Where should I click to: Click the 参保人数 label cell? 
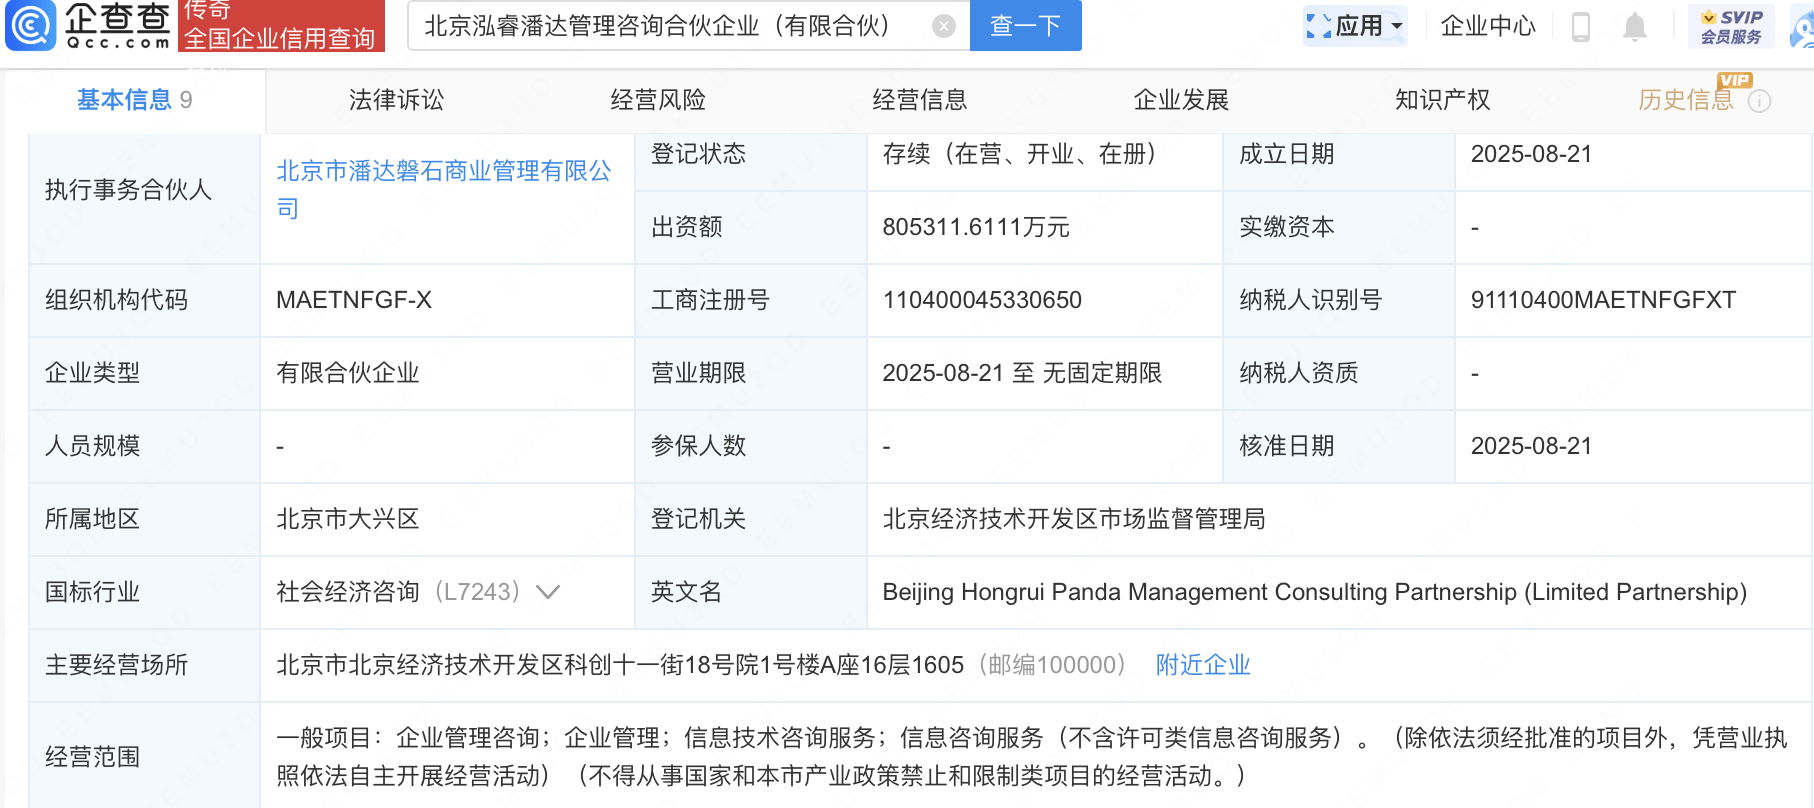click(751, 446)
